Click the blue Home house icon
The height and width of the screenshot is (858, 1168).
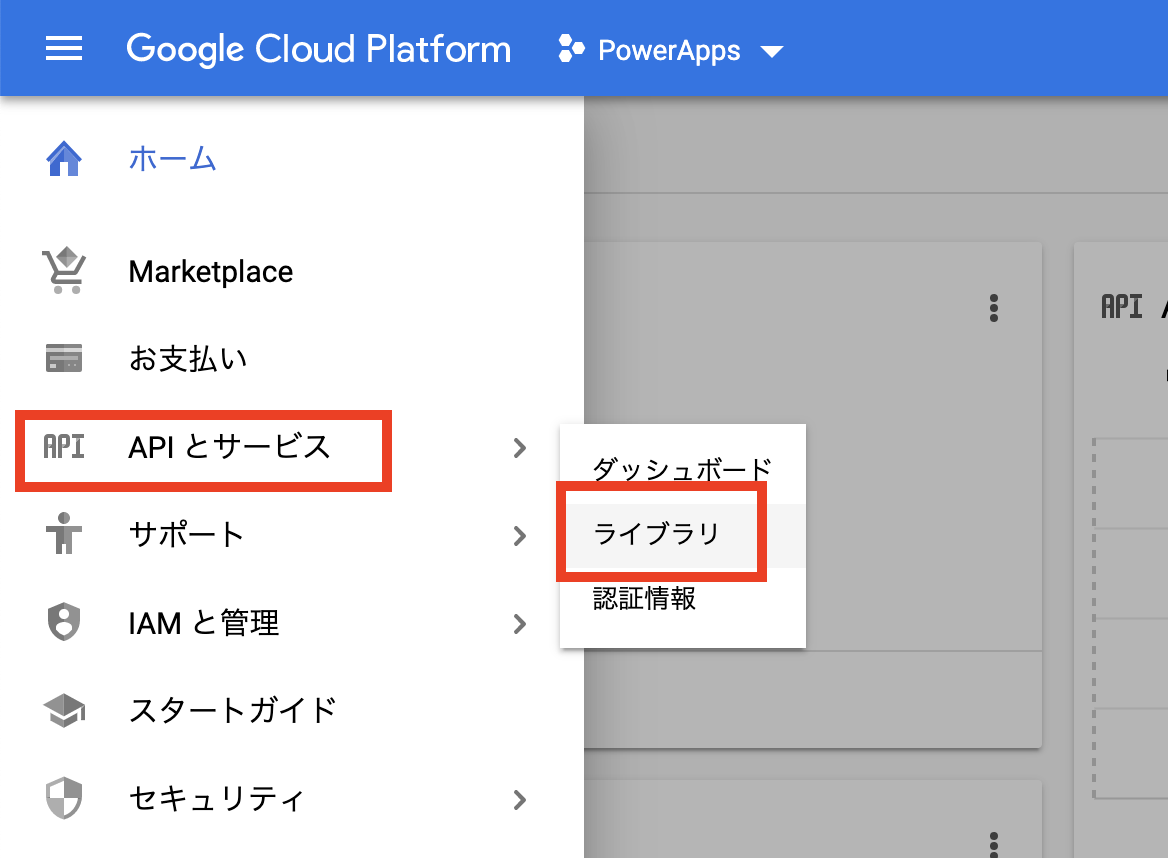click(x=64, y=159)
